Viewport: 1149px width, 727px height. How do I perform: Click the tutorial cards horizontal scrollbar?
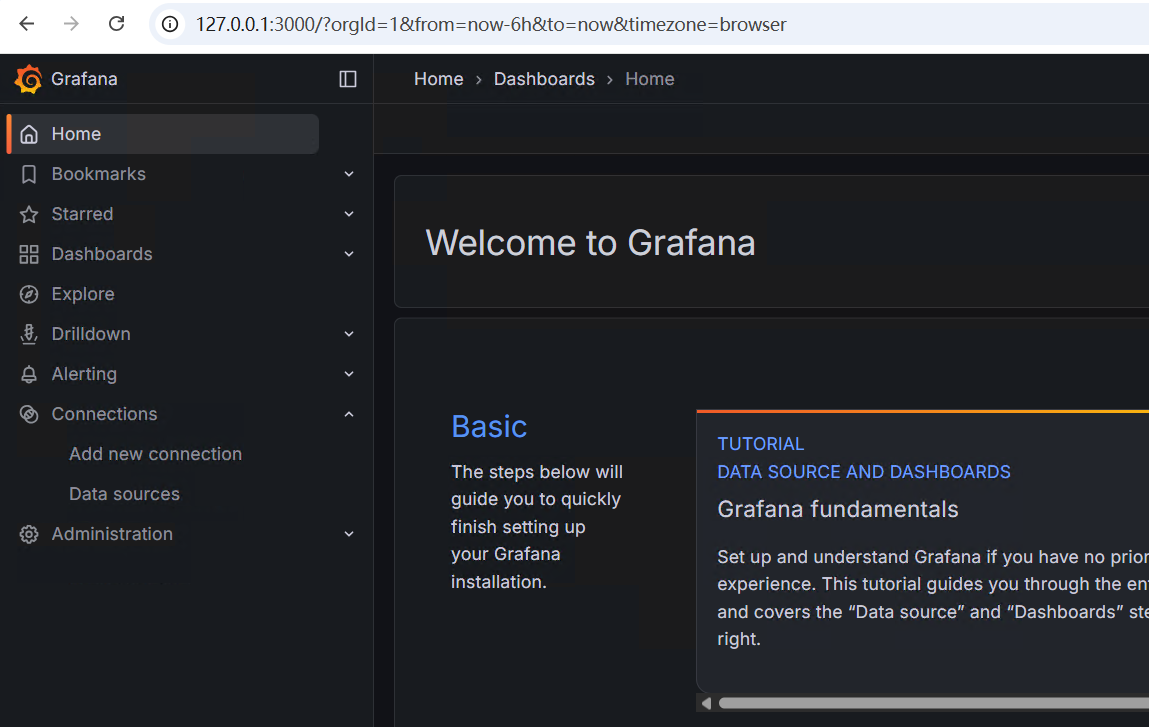pyautogui.click(x=934, y=704)
